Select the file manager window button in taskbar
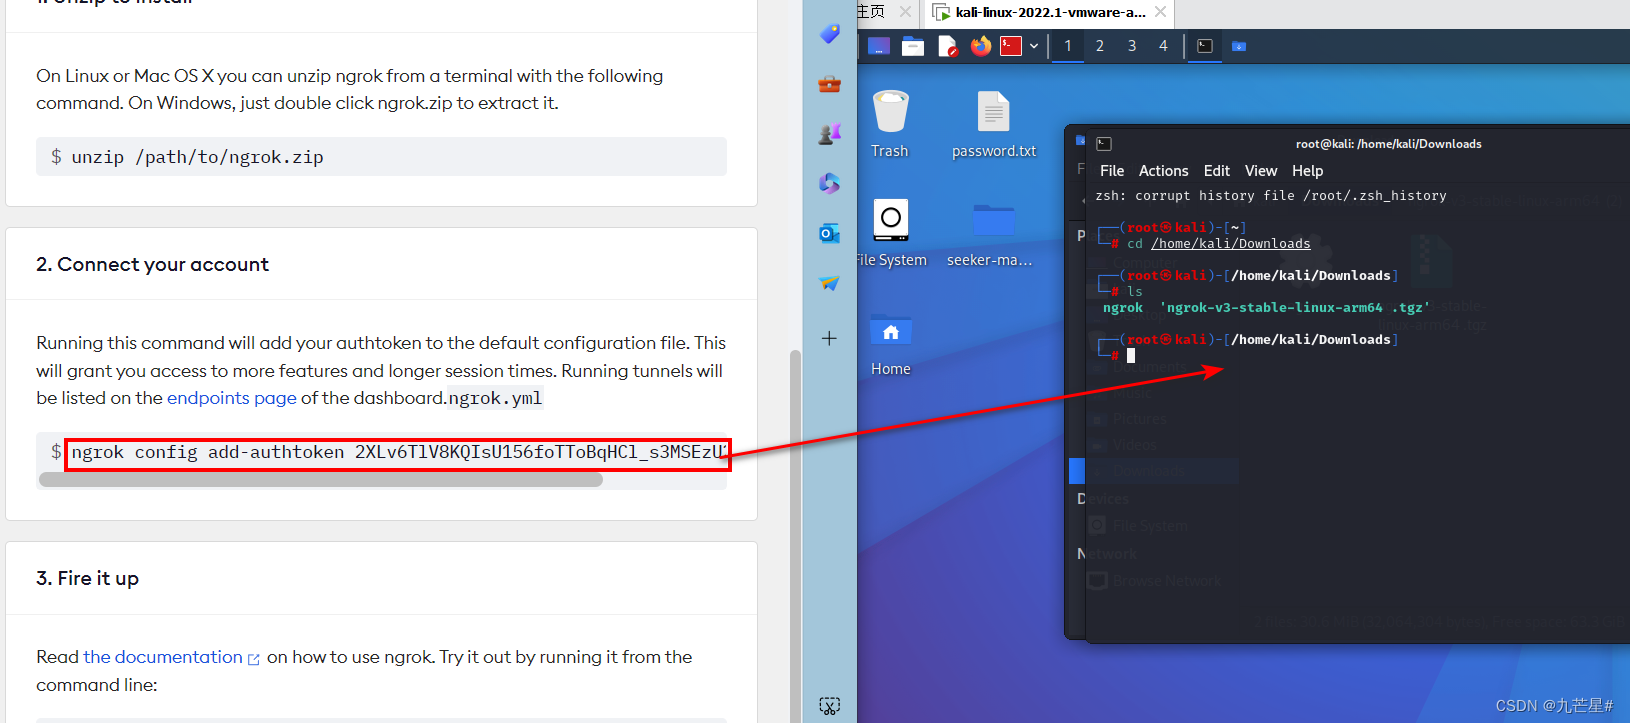1630x723 pixels. click(1239, 46)
